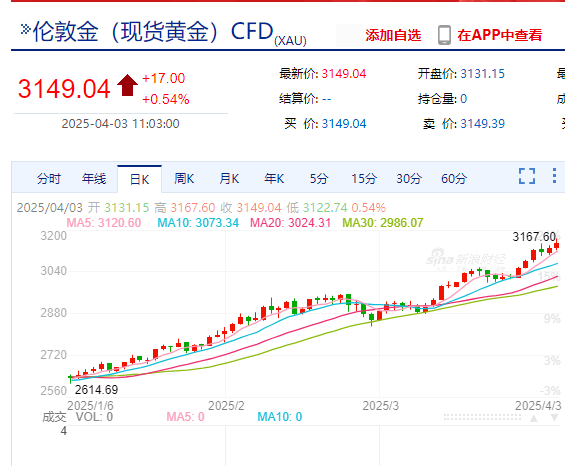565x466 pixels.
Task: Click the 开盘价 3131.15 value
Action: coord(482,74)
